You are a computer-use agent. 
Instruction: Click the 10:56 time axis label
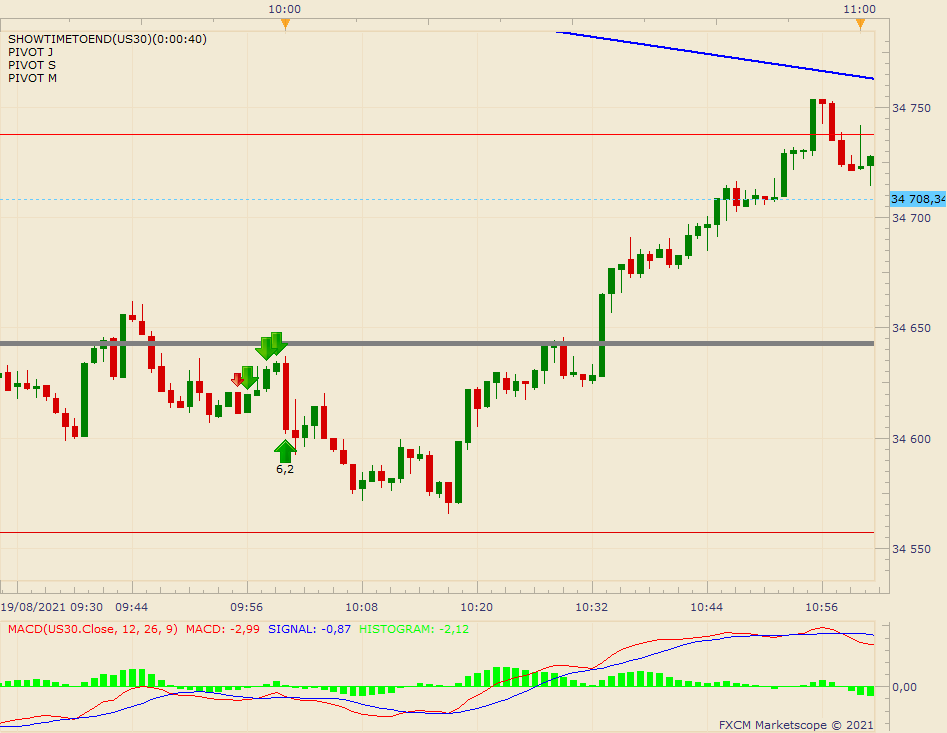coord(822,607)
